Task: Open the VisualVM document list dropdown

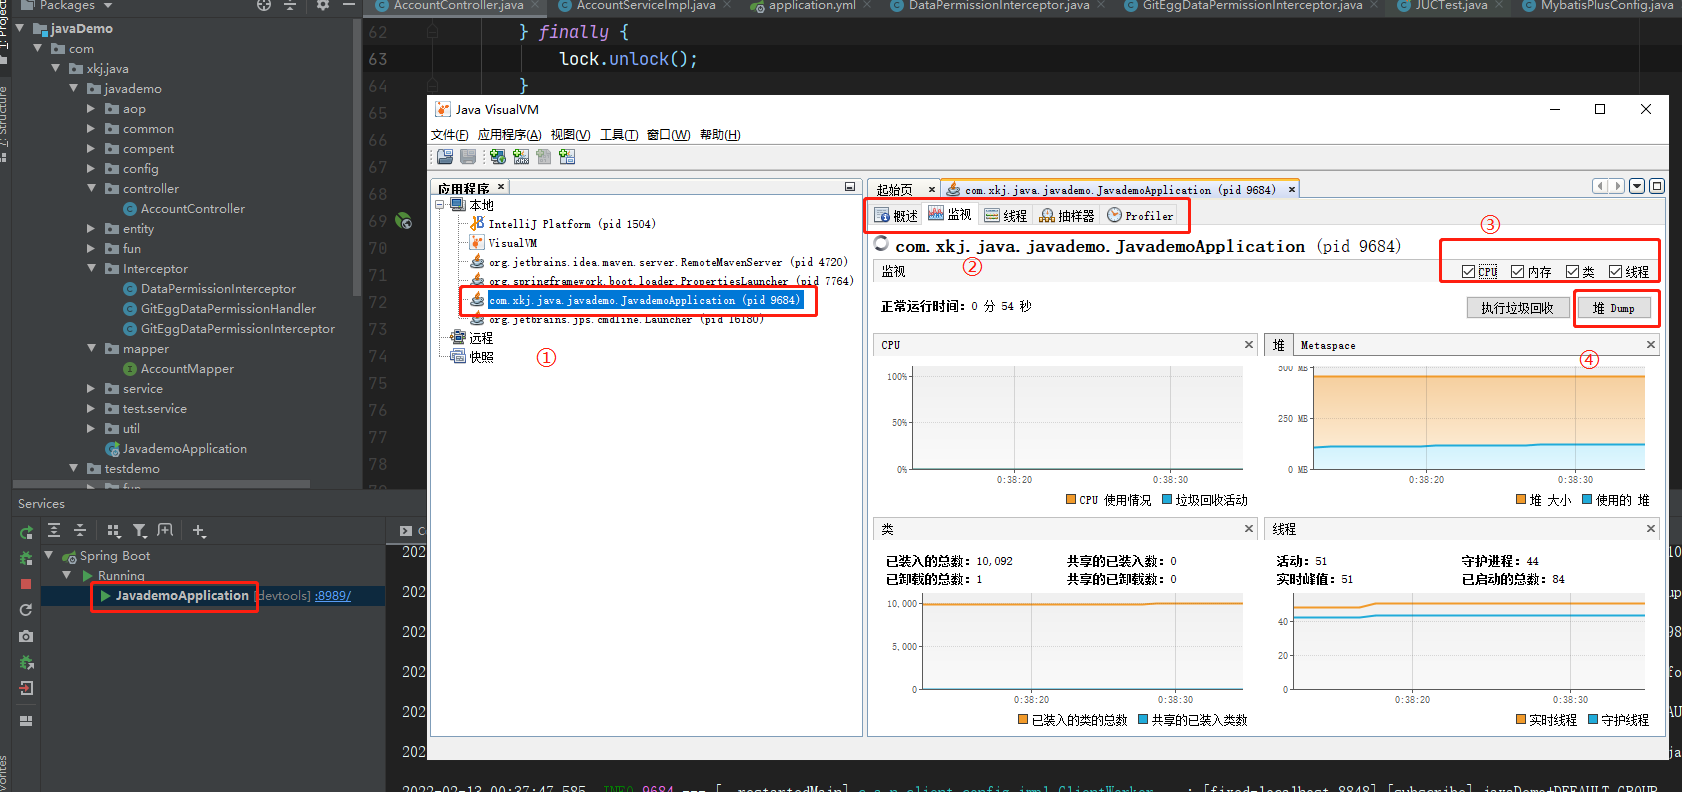Action: tap(1637, 186)
